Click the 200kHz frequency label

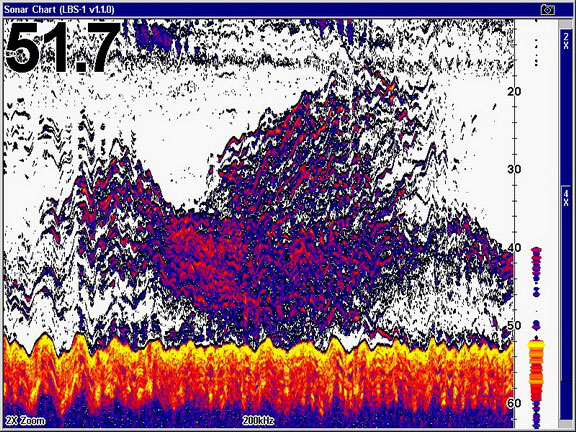pyautogui.click(x=258, y=421)
